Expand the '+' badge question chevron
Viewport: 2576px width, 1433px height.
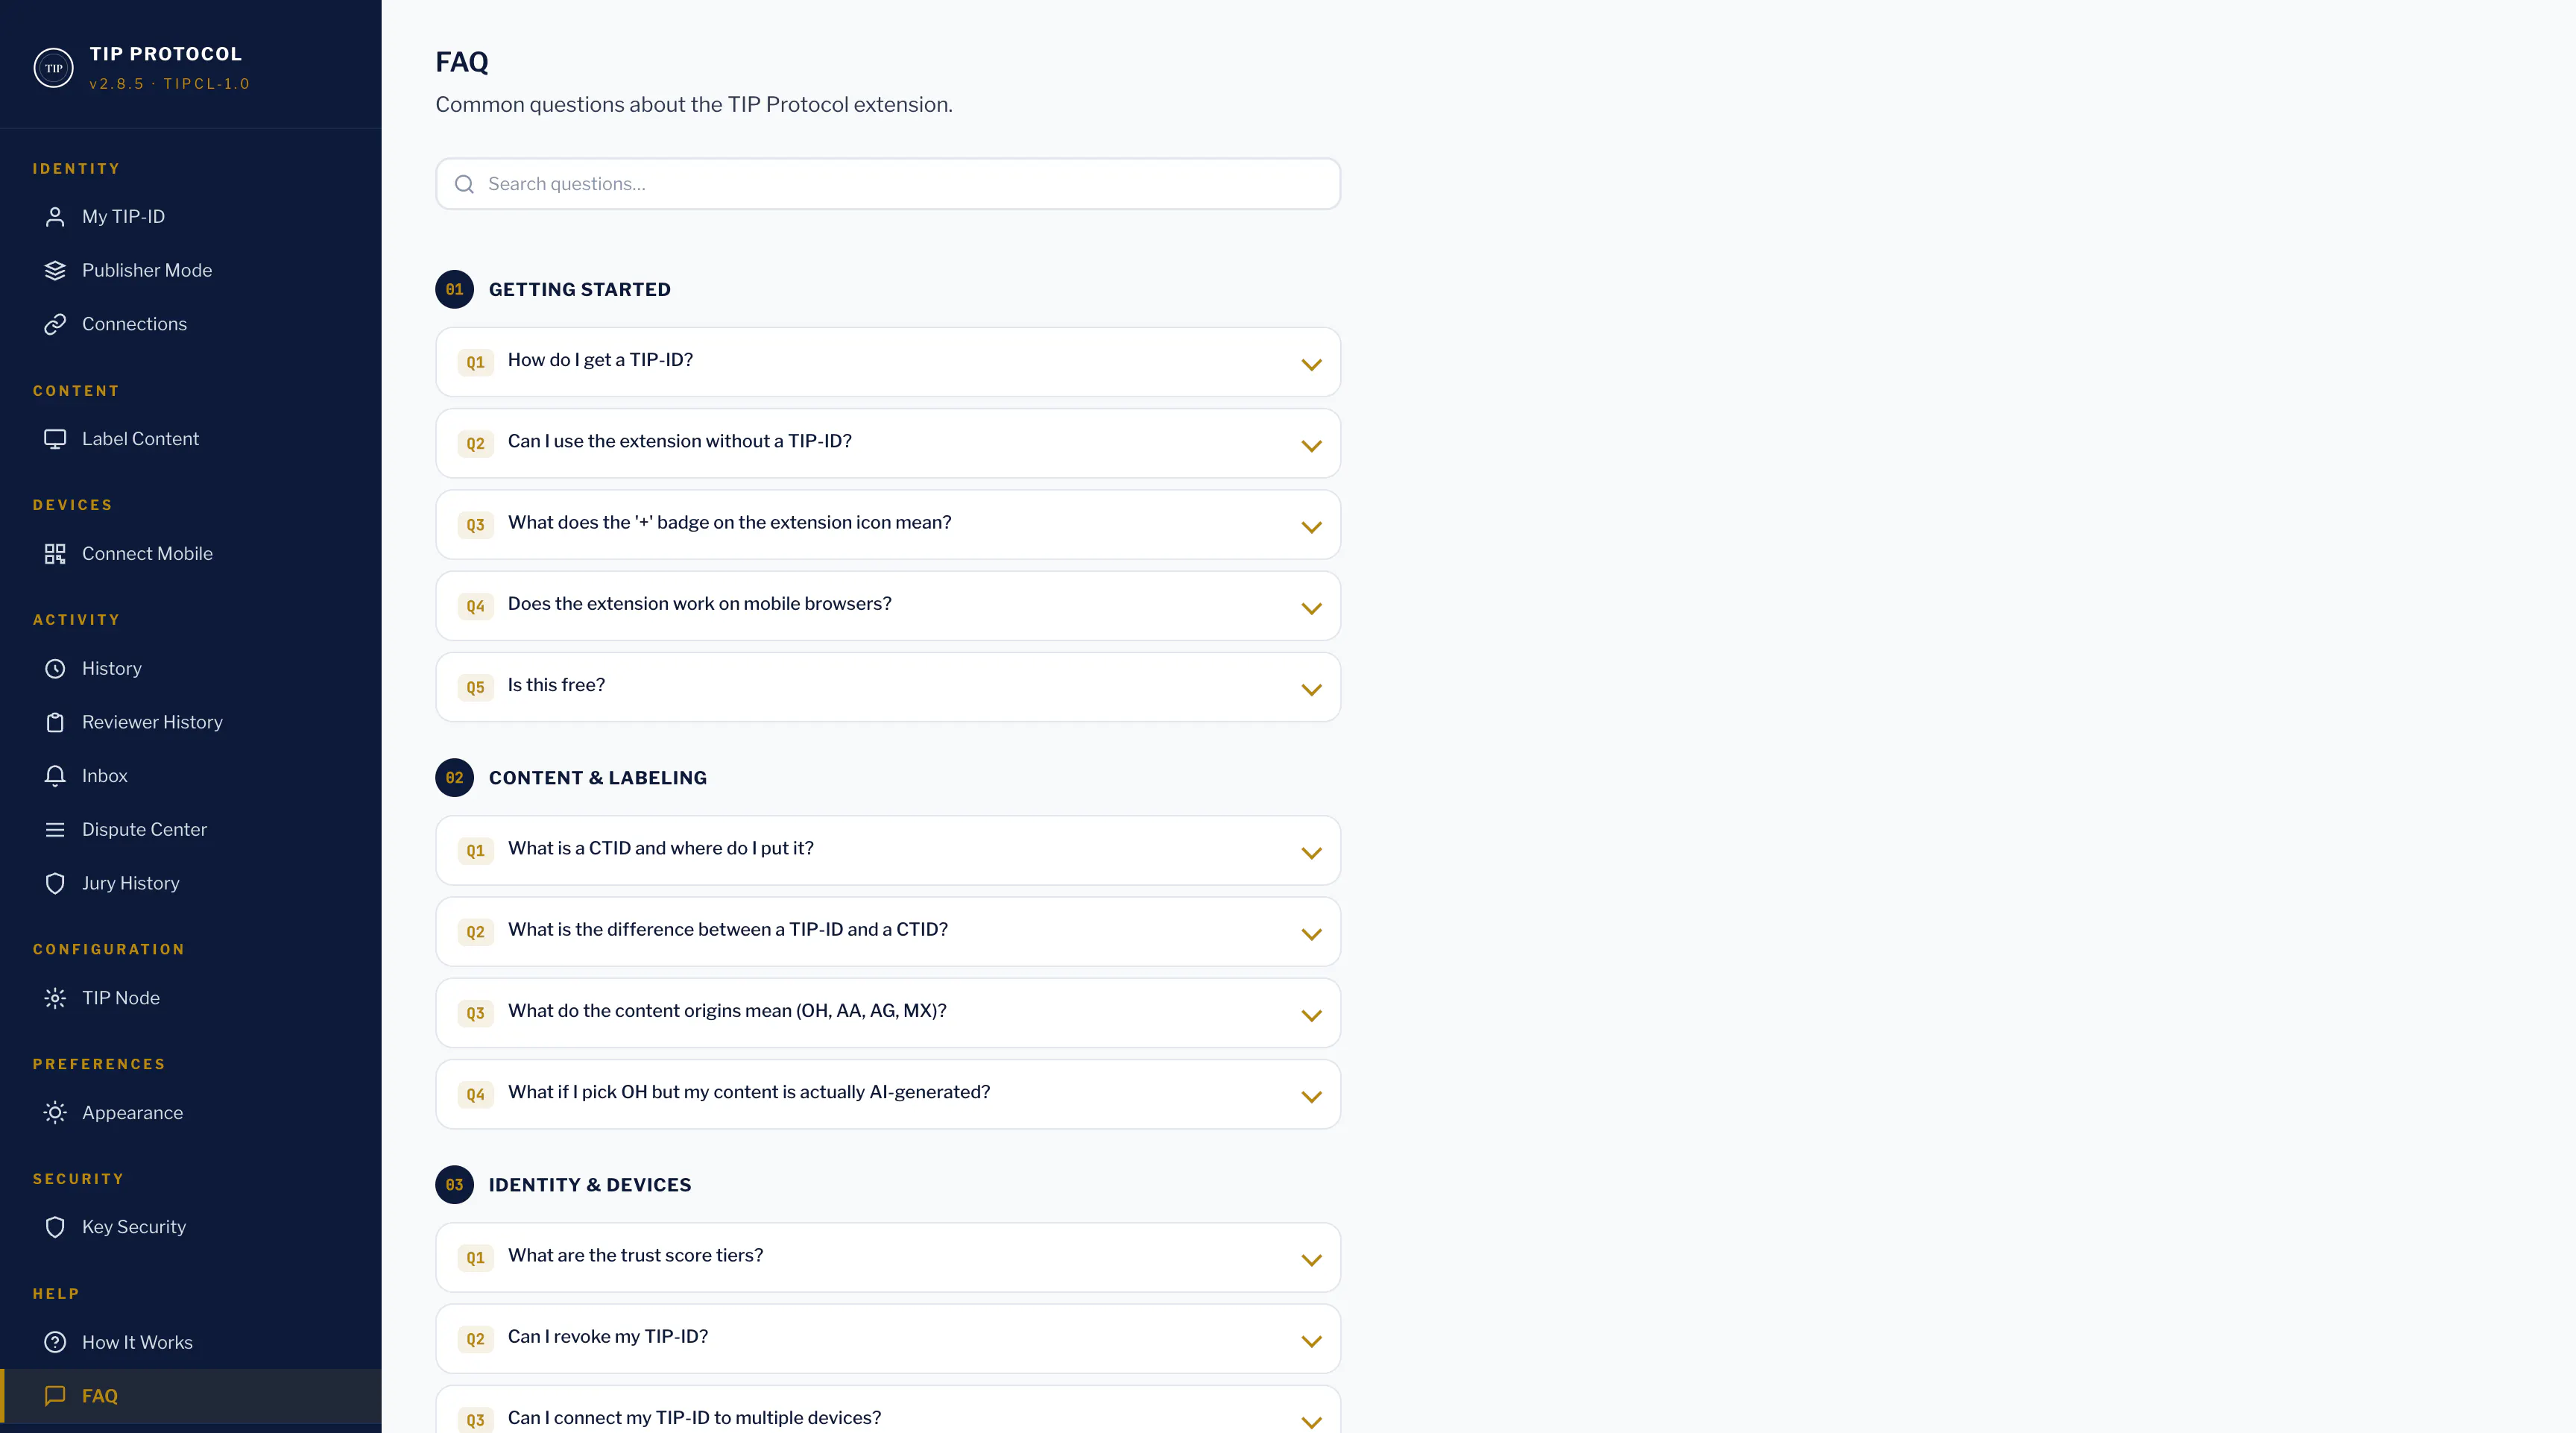[1311, 527]
